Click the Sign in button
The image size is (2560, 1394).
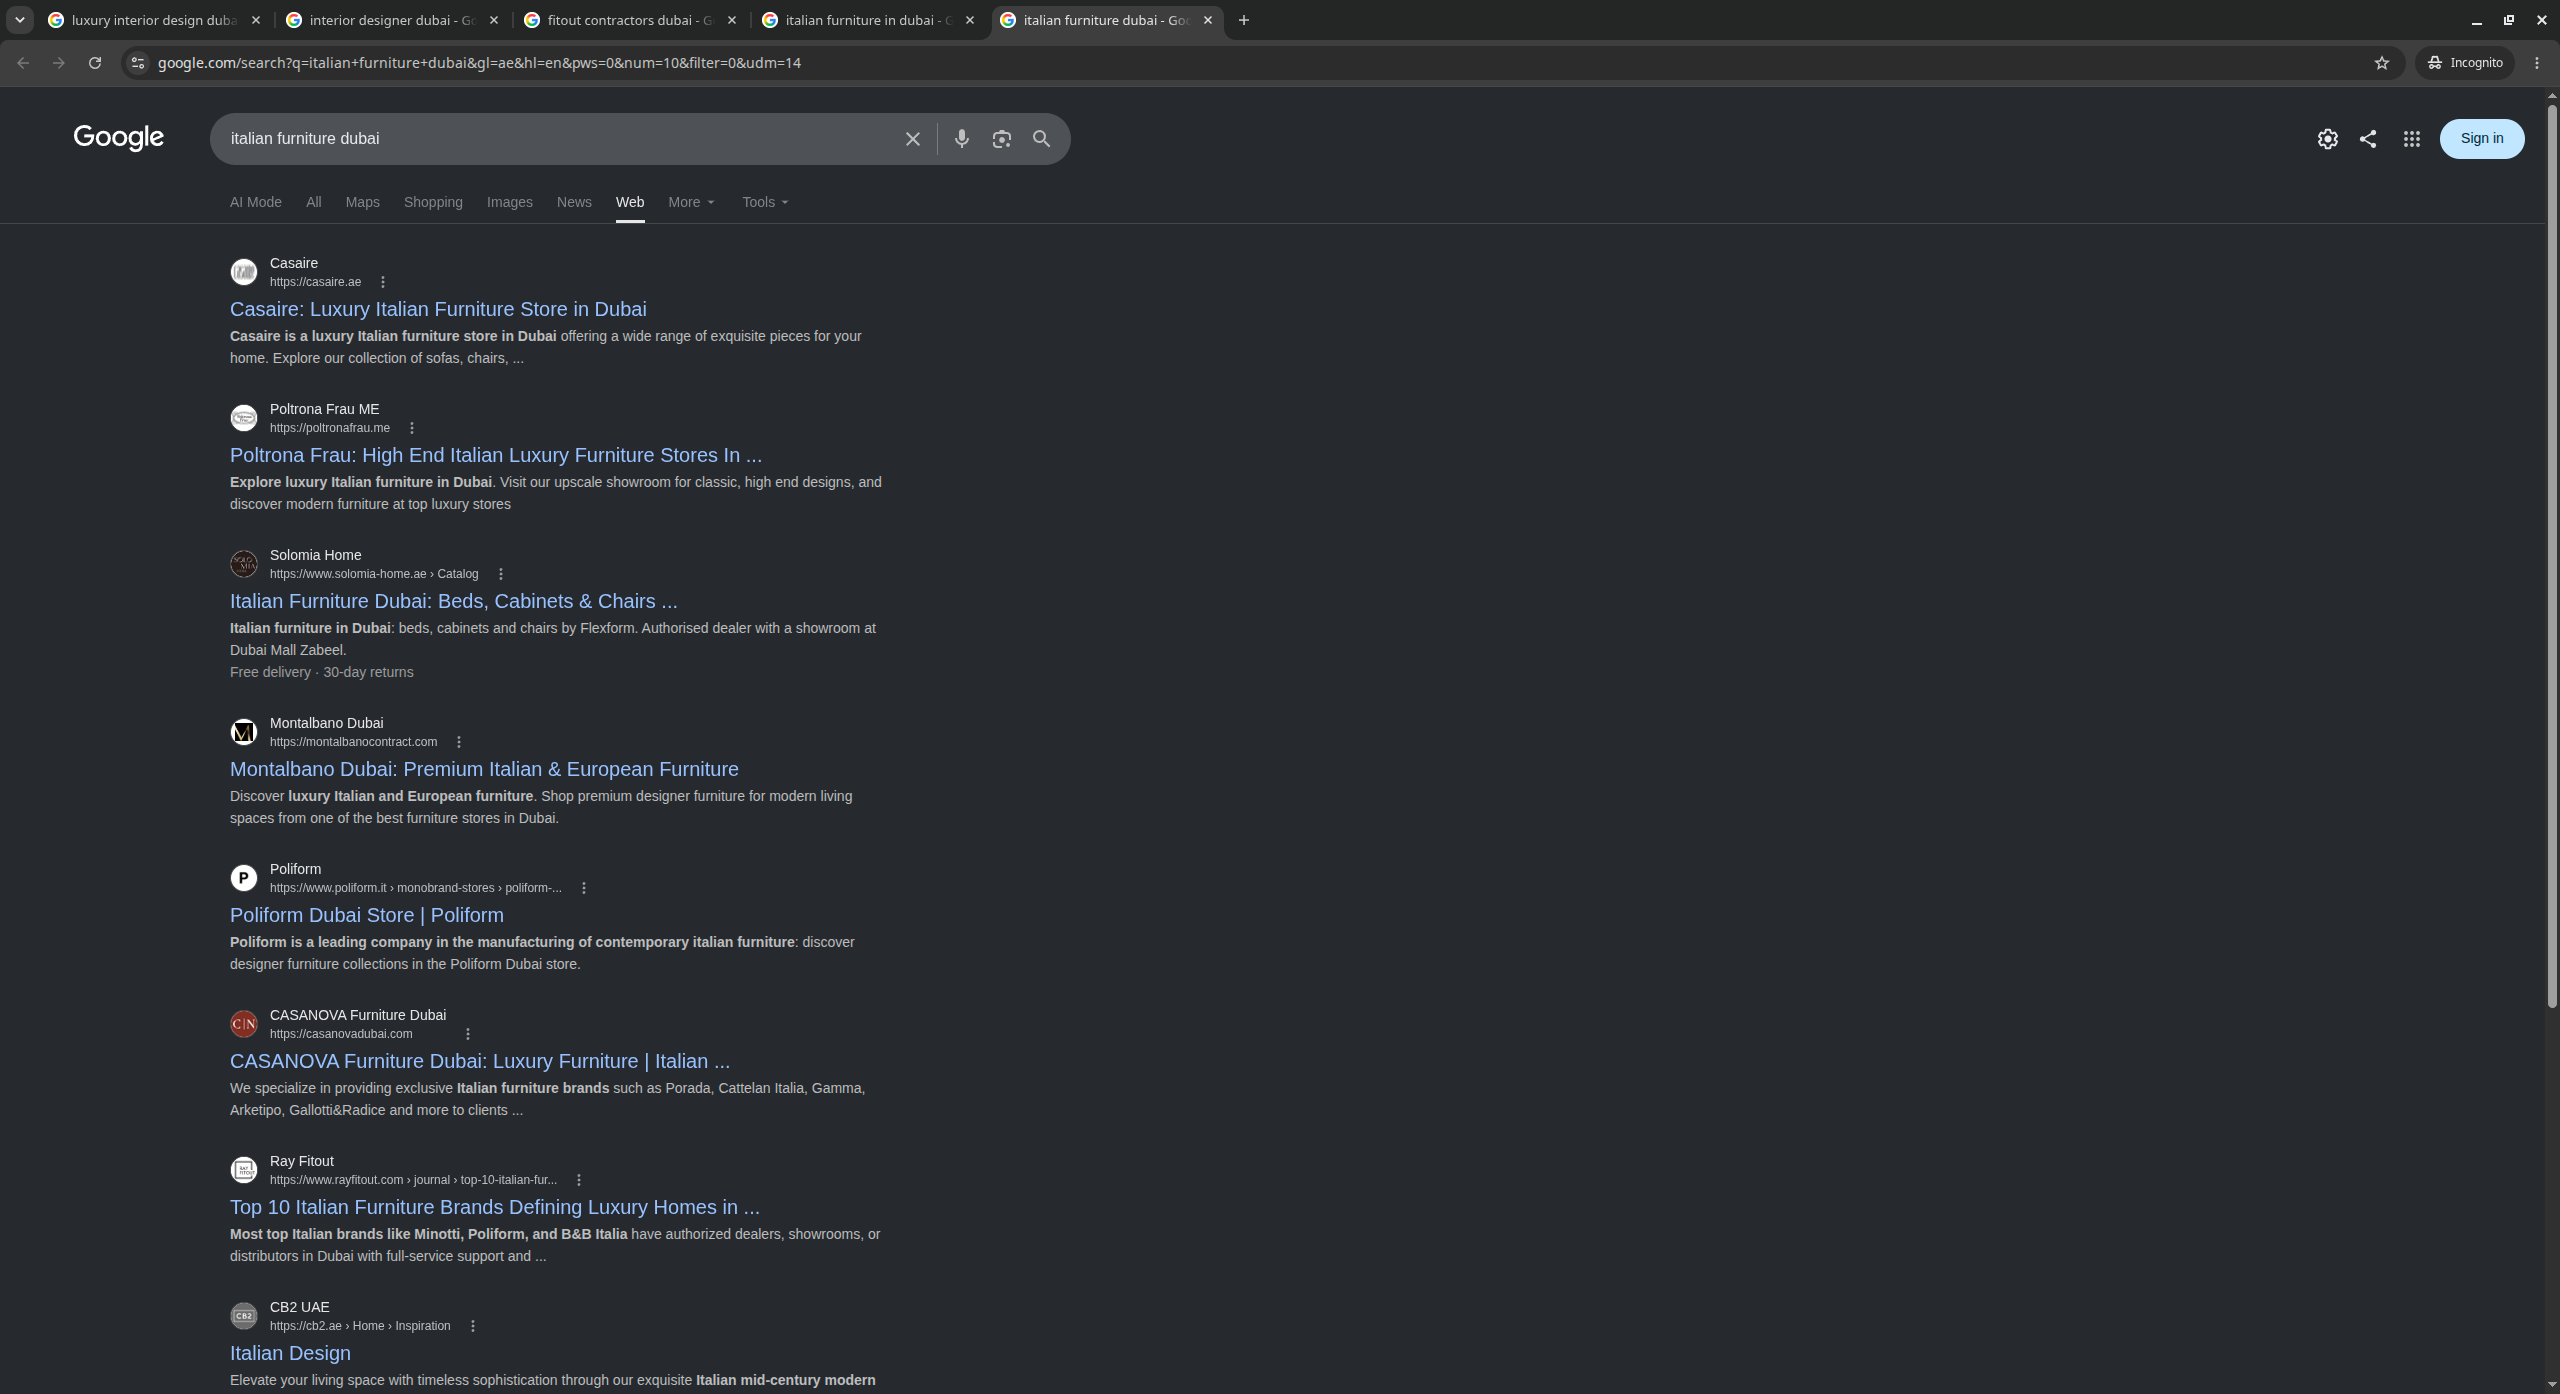coord(2481,139)
